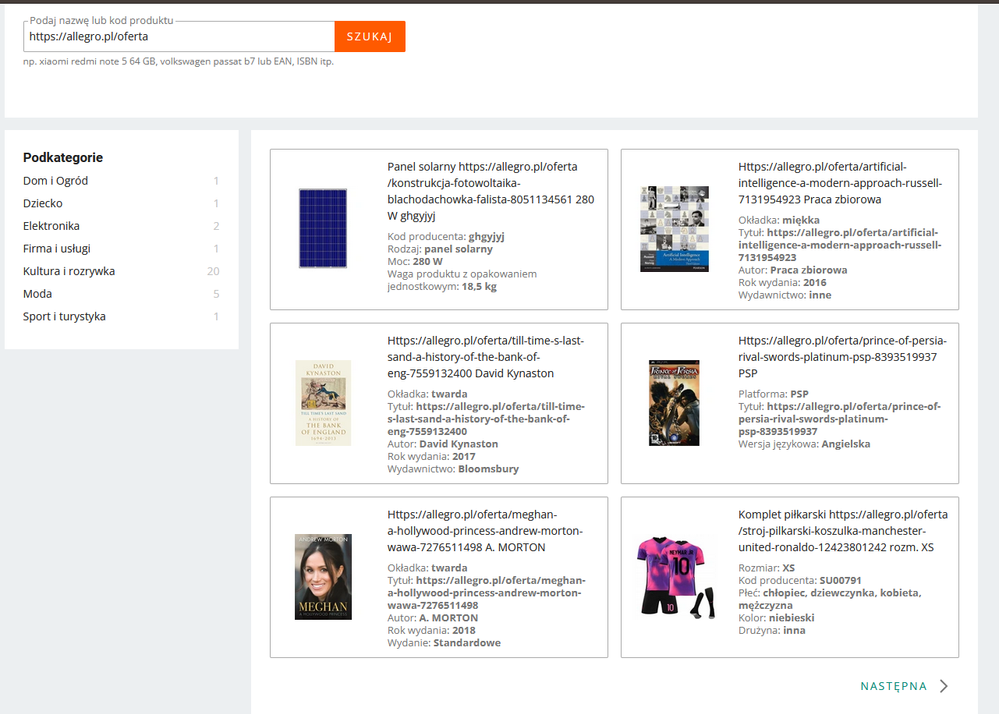This screenshot has width=999, height=714.
Task: Open the meghan A. MORTON product title
Action: click(485, 531)
